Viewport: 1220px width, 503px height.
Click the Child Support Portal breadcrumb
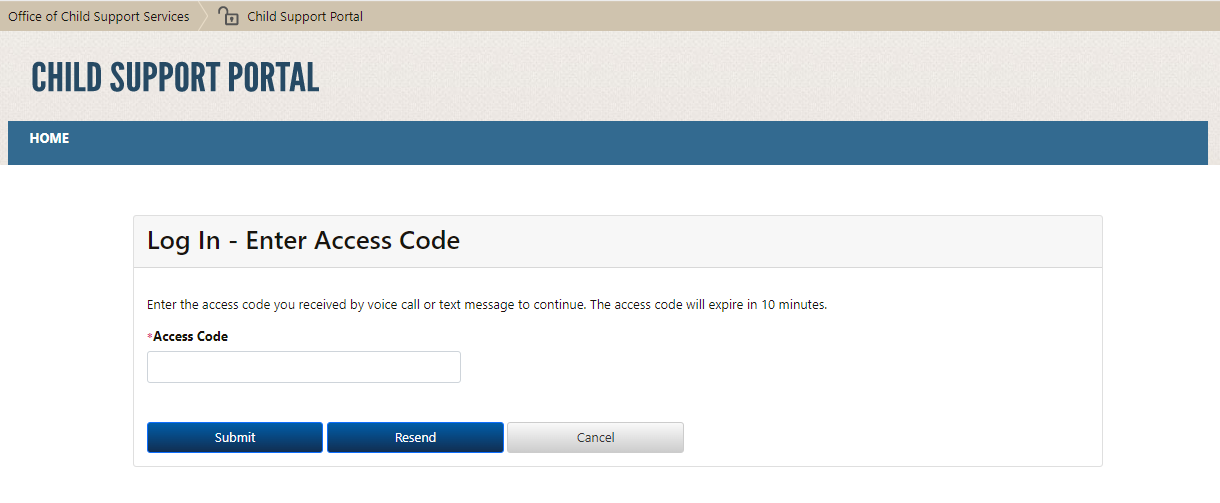pyautogui.click(x=305, y=16)
